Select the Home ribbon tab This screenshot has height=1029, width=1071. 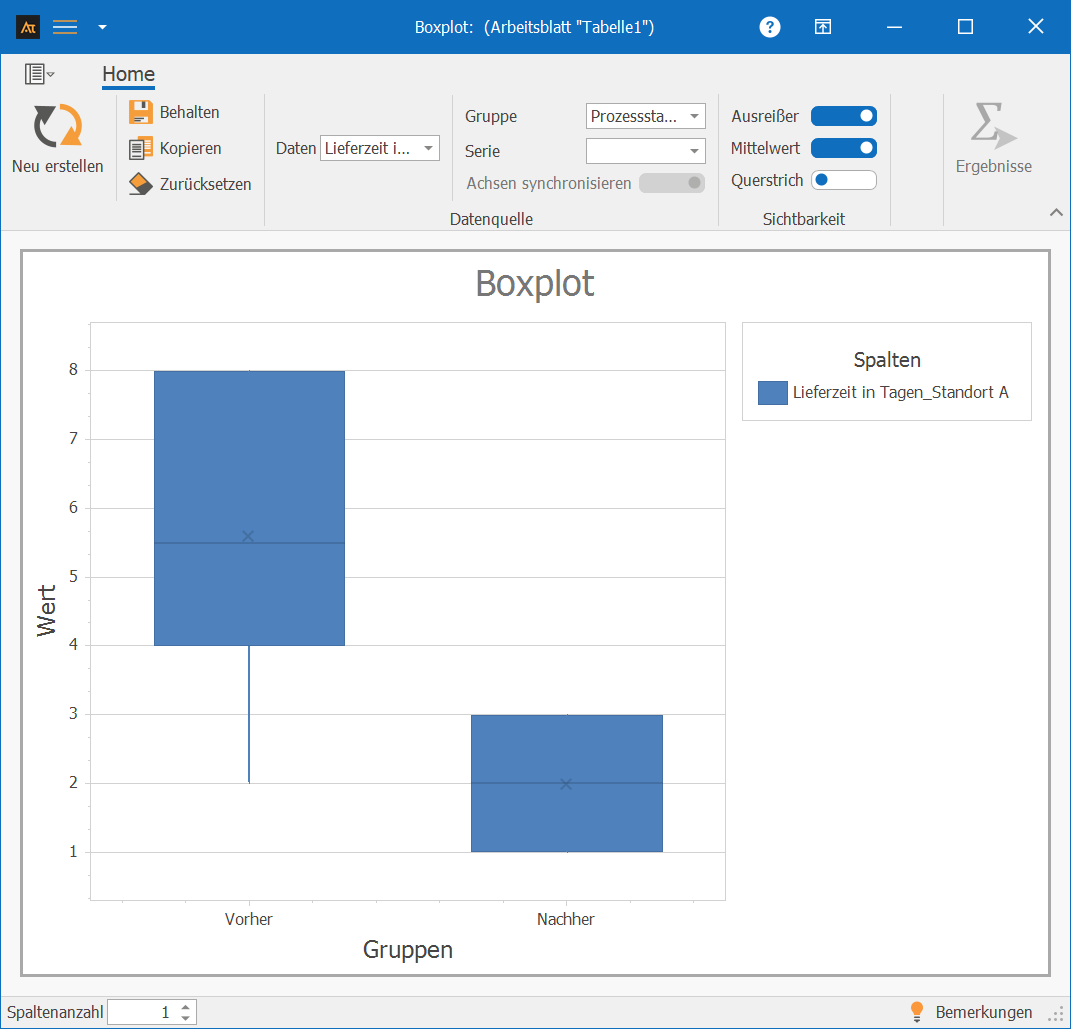pyautogui.click(x=128, y=74)
